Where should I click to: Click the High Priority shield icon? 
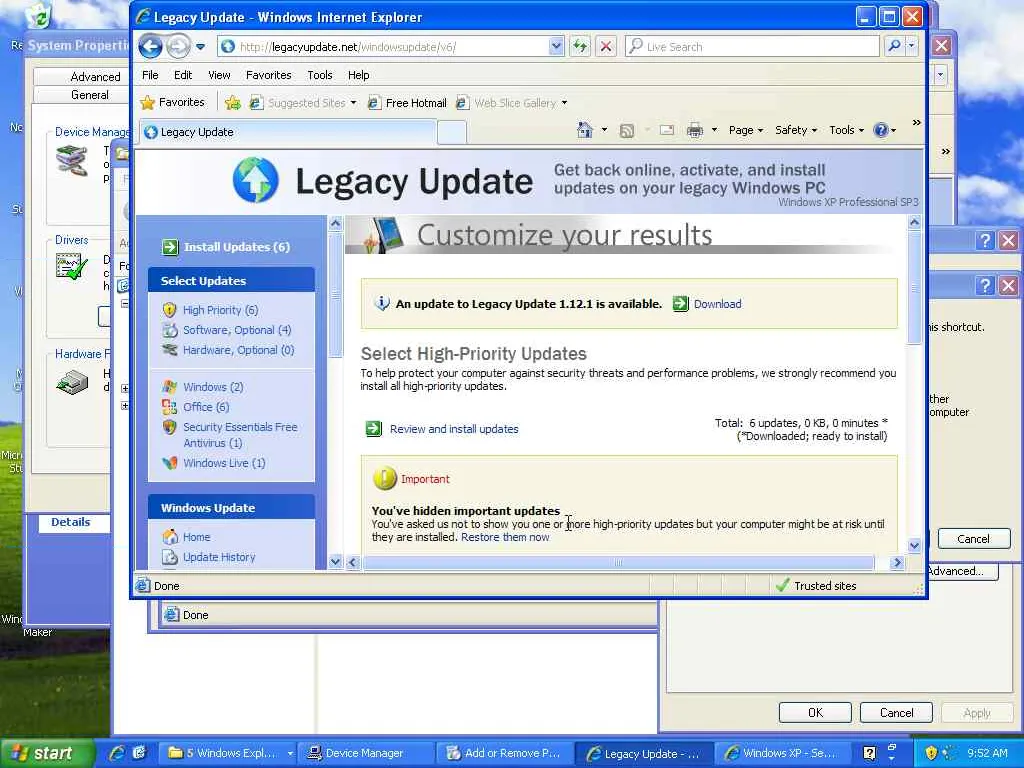point(170,310)
